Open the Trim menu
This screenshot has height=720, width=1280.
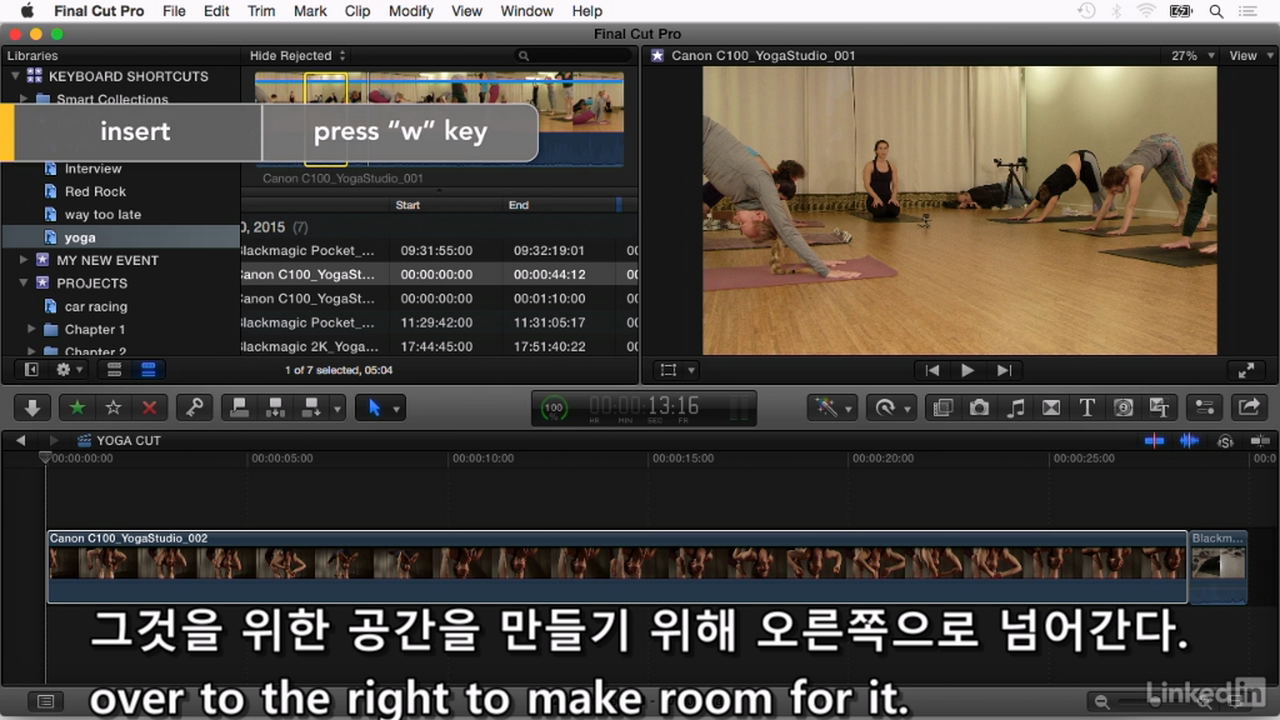point(261,11)
